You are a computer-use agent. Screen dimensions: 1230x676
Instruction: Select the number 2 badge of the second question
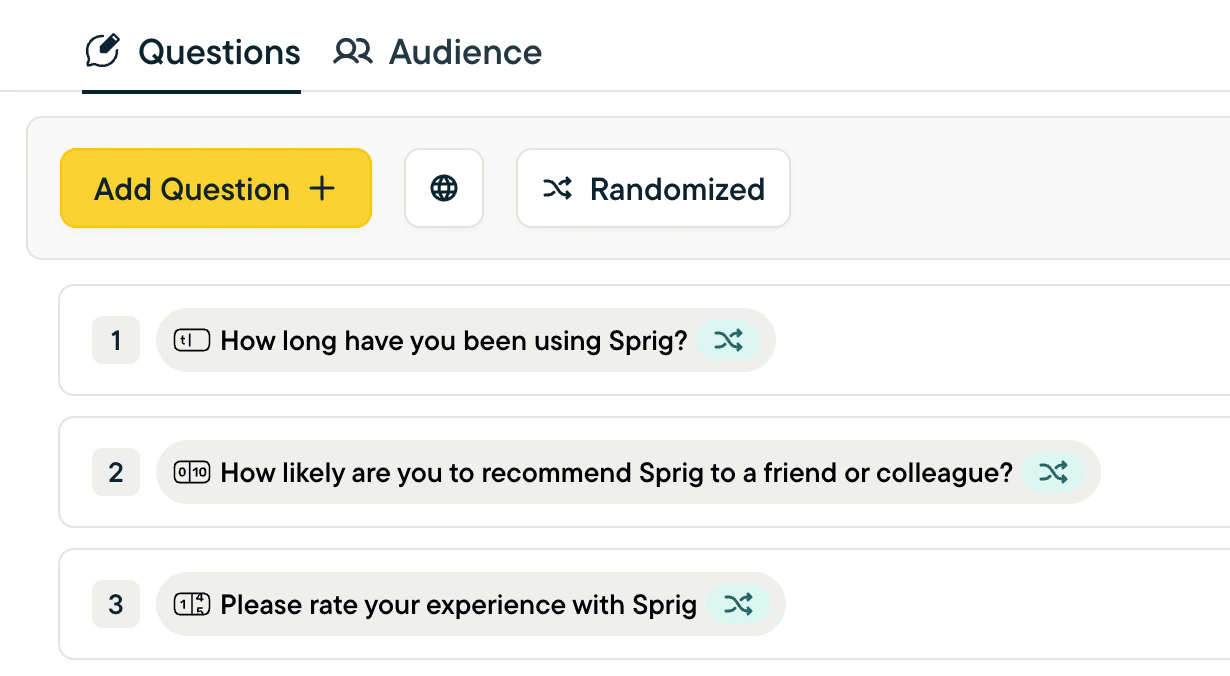[116, 472]
